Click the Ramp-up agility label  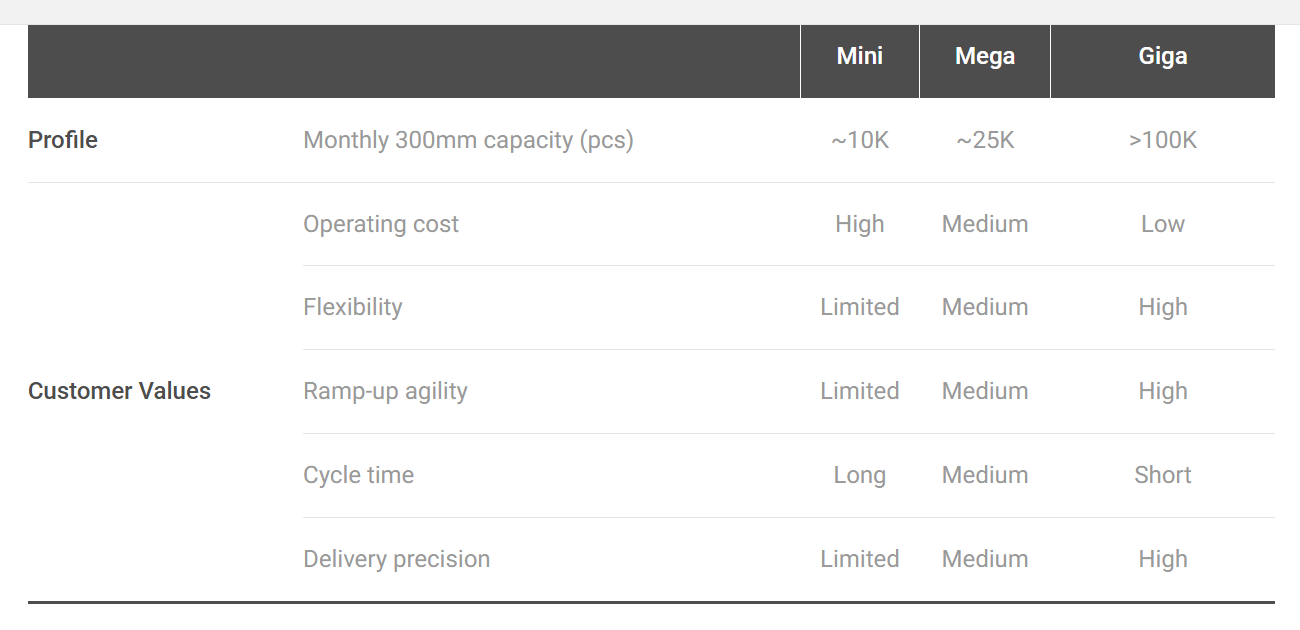coord(385,391)
